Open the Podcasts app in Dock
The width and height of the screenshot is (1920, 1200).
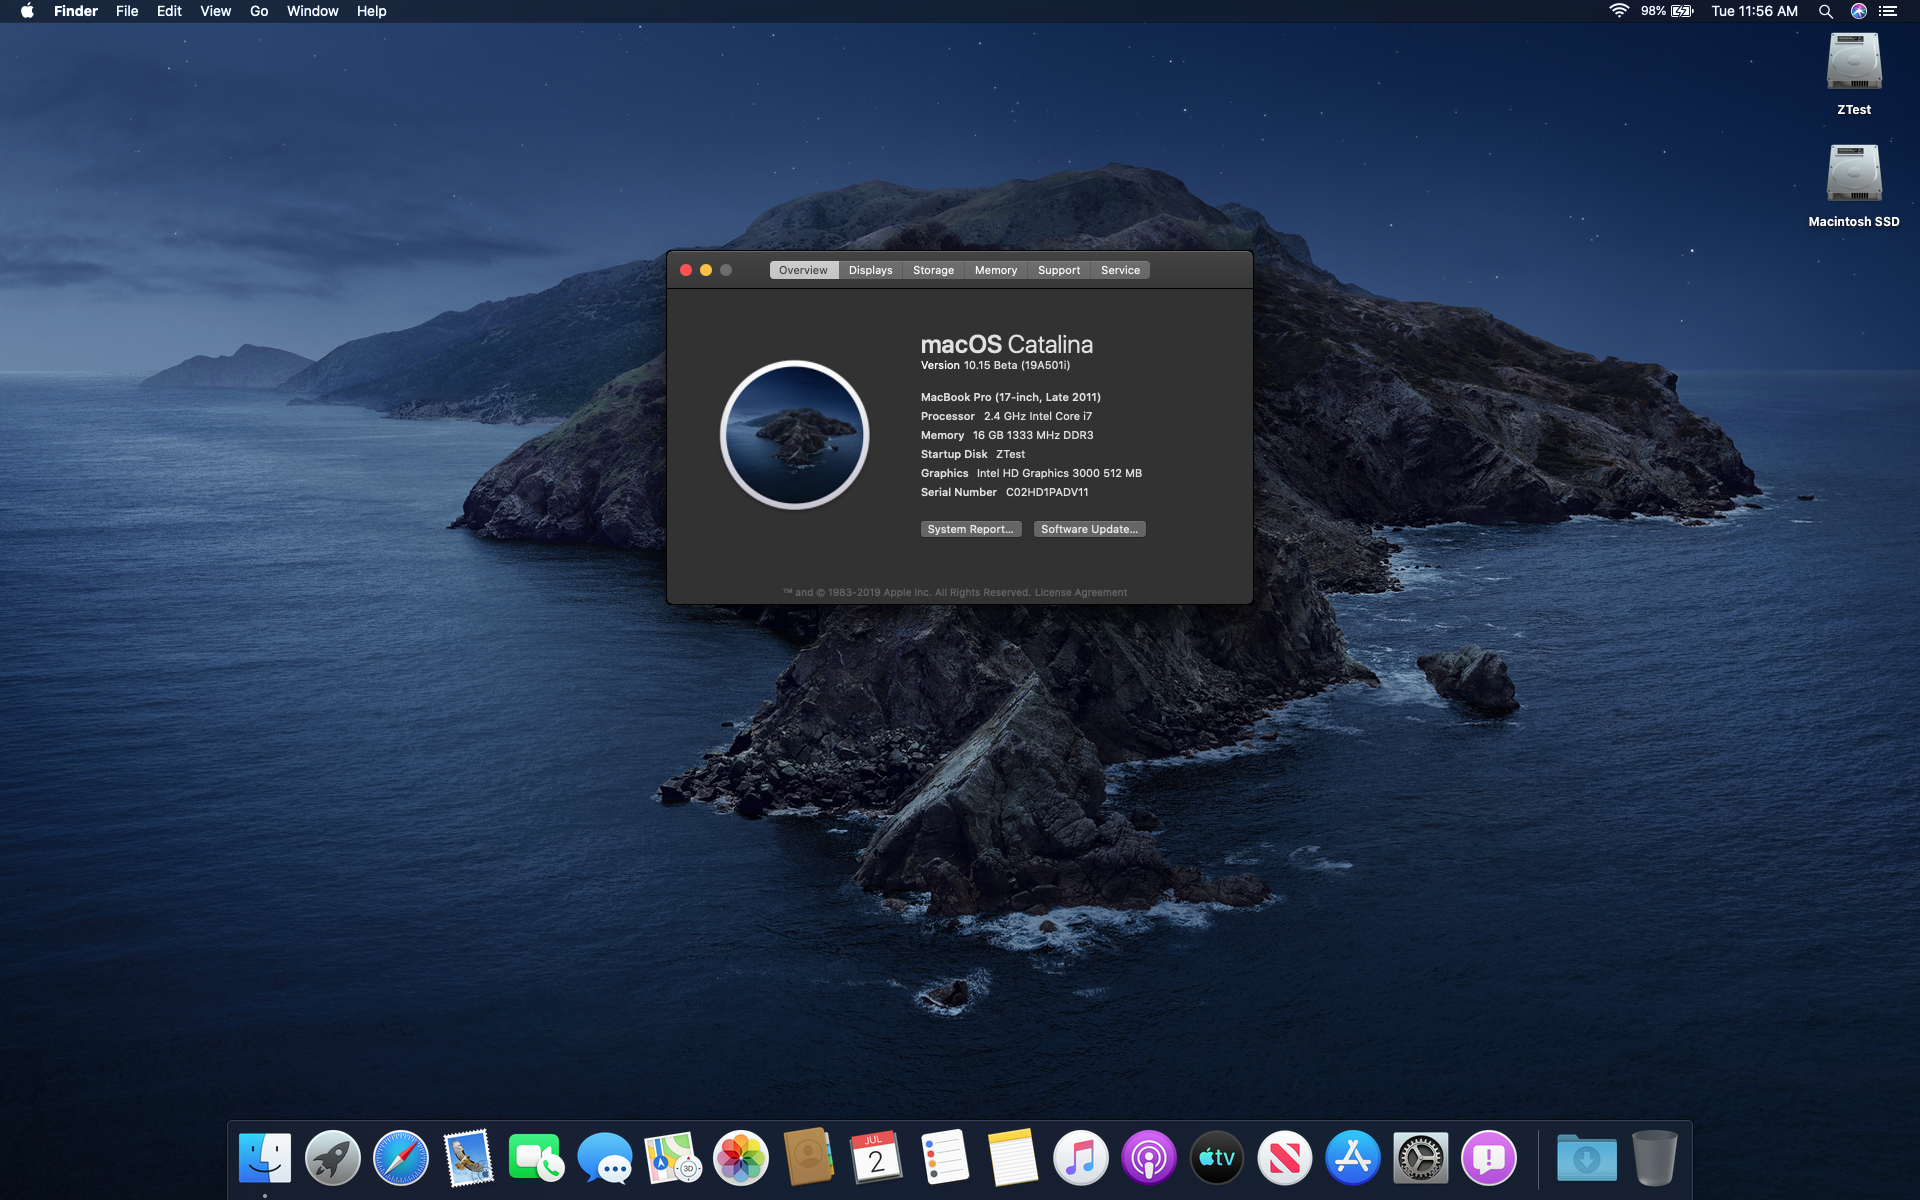coord(1148,1158)
